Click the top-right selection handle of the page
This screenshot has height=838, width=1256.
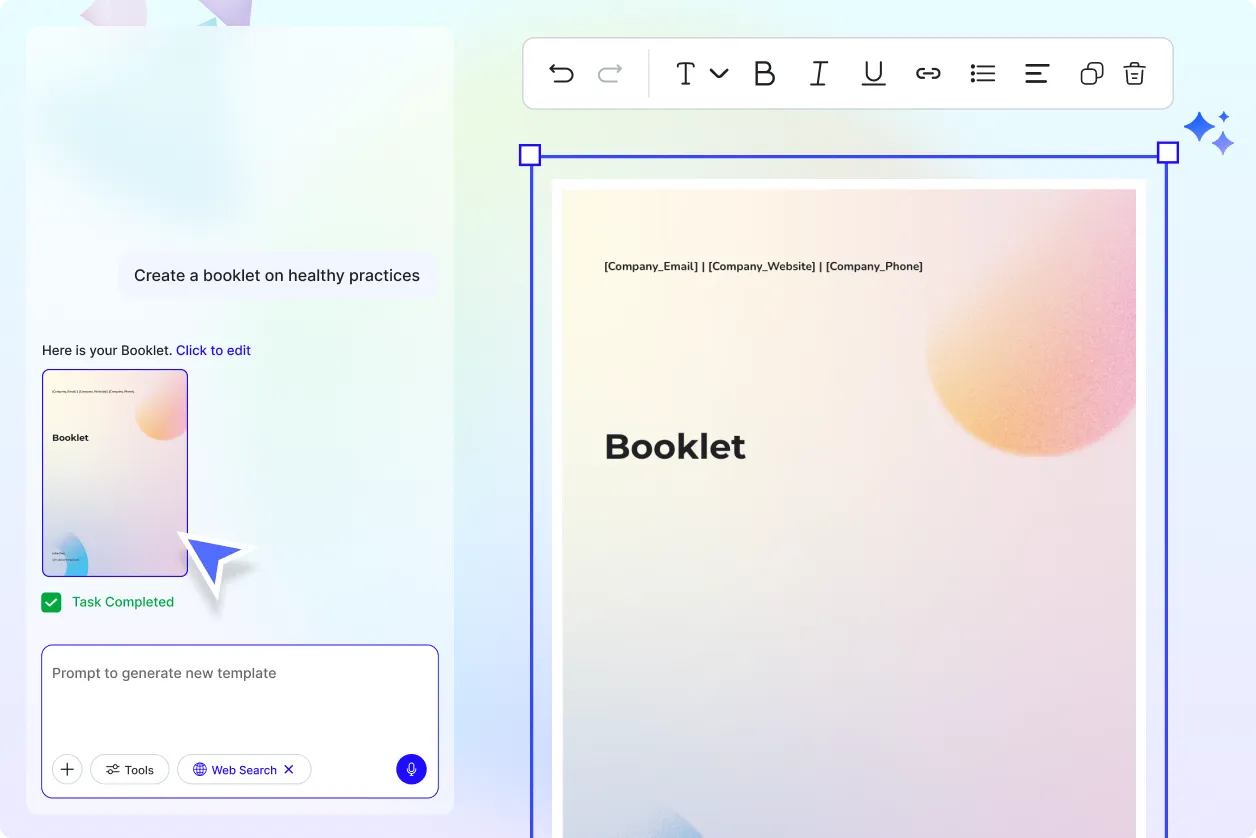click(1168, 153)
